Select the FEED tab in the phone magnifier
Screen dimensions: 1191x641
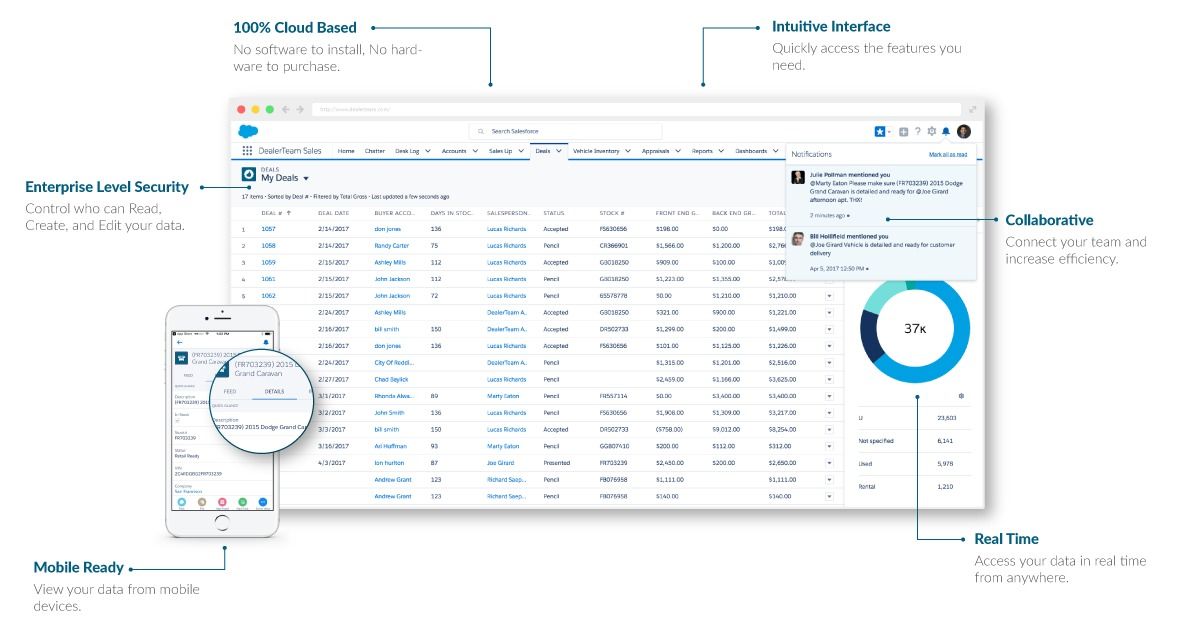coord(229,391)
